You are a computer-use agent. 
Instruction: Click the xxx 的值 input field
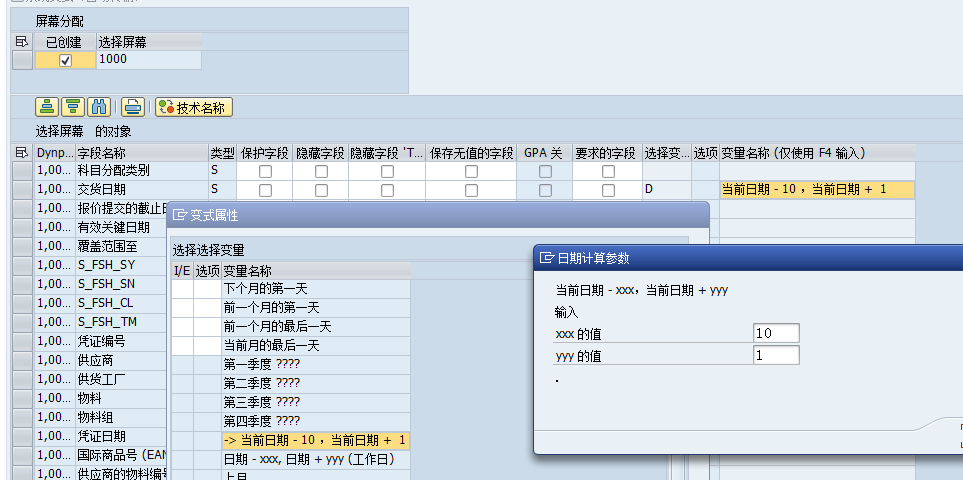click(x=776, y=333)
